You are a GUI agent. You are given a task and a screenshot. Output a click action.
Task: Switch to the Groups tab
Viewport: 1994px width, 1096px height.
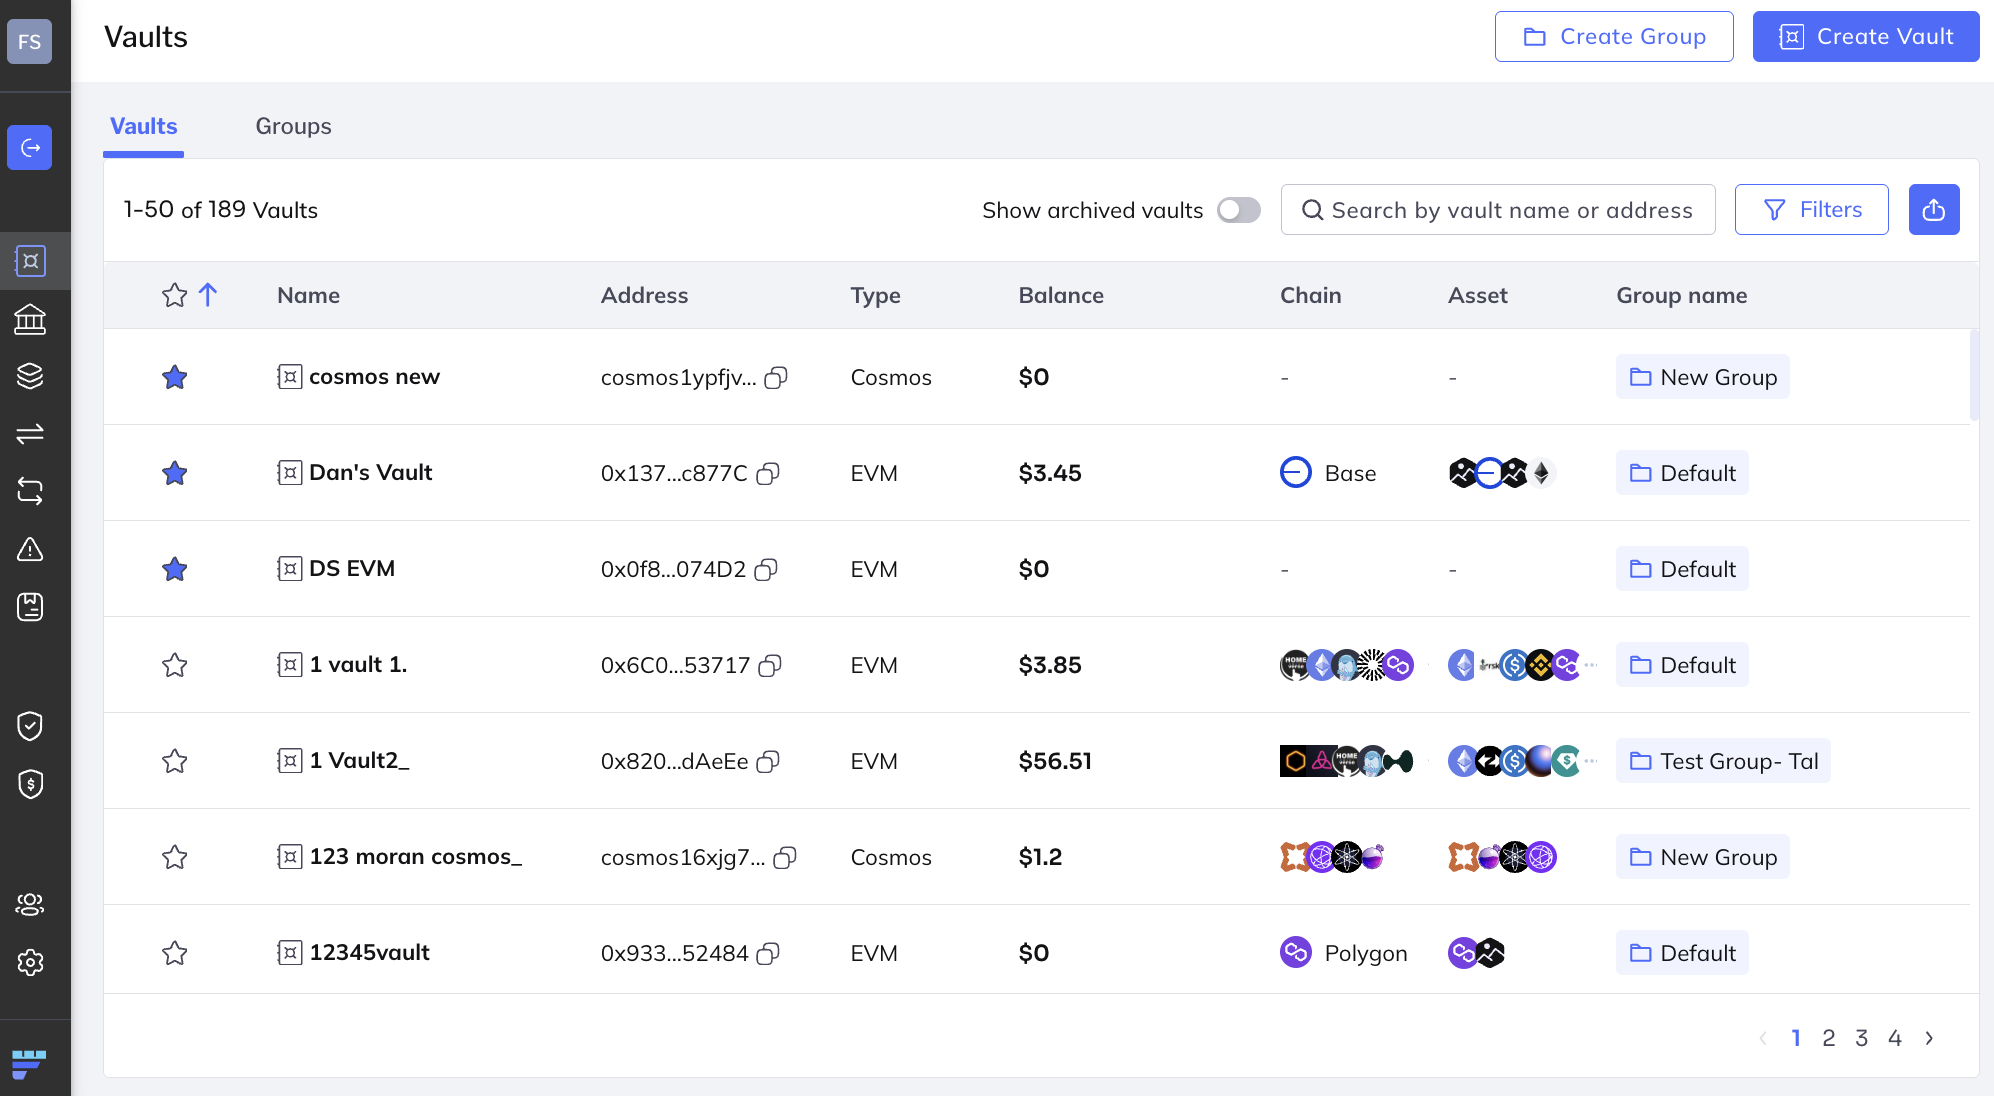coord(293,126)
